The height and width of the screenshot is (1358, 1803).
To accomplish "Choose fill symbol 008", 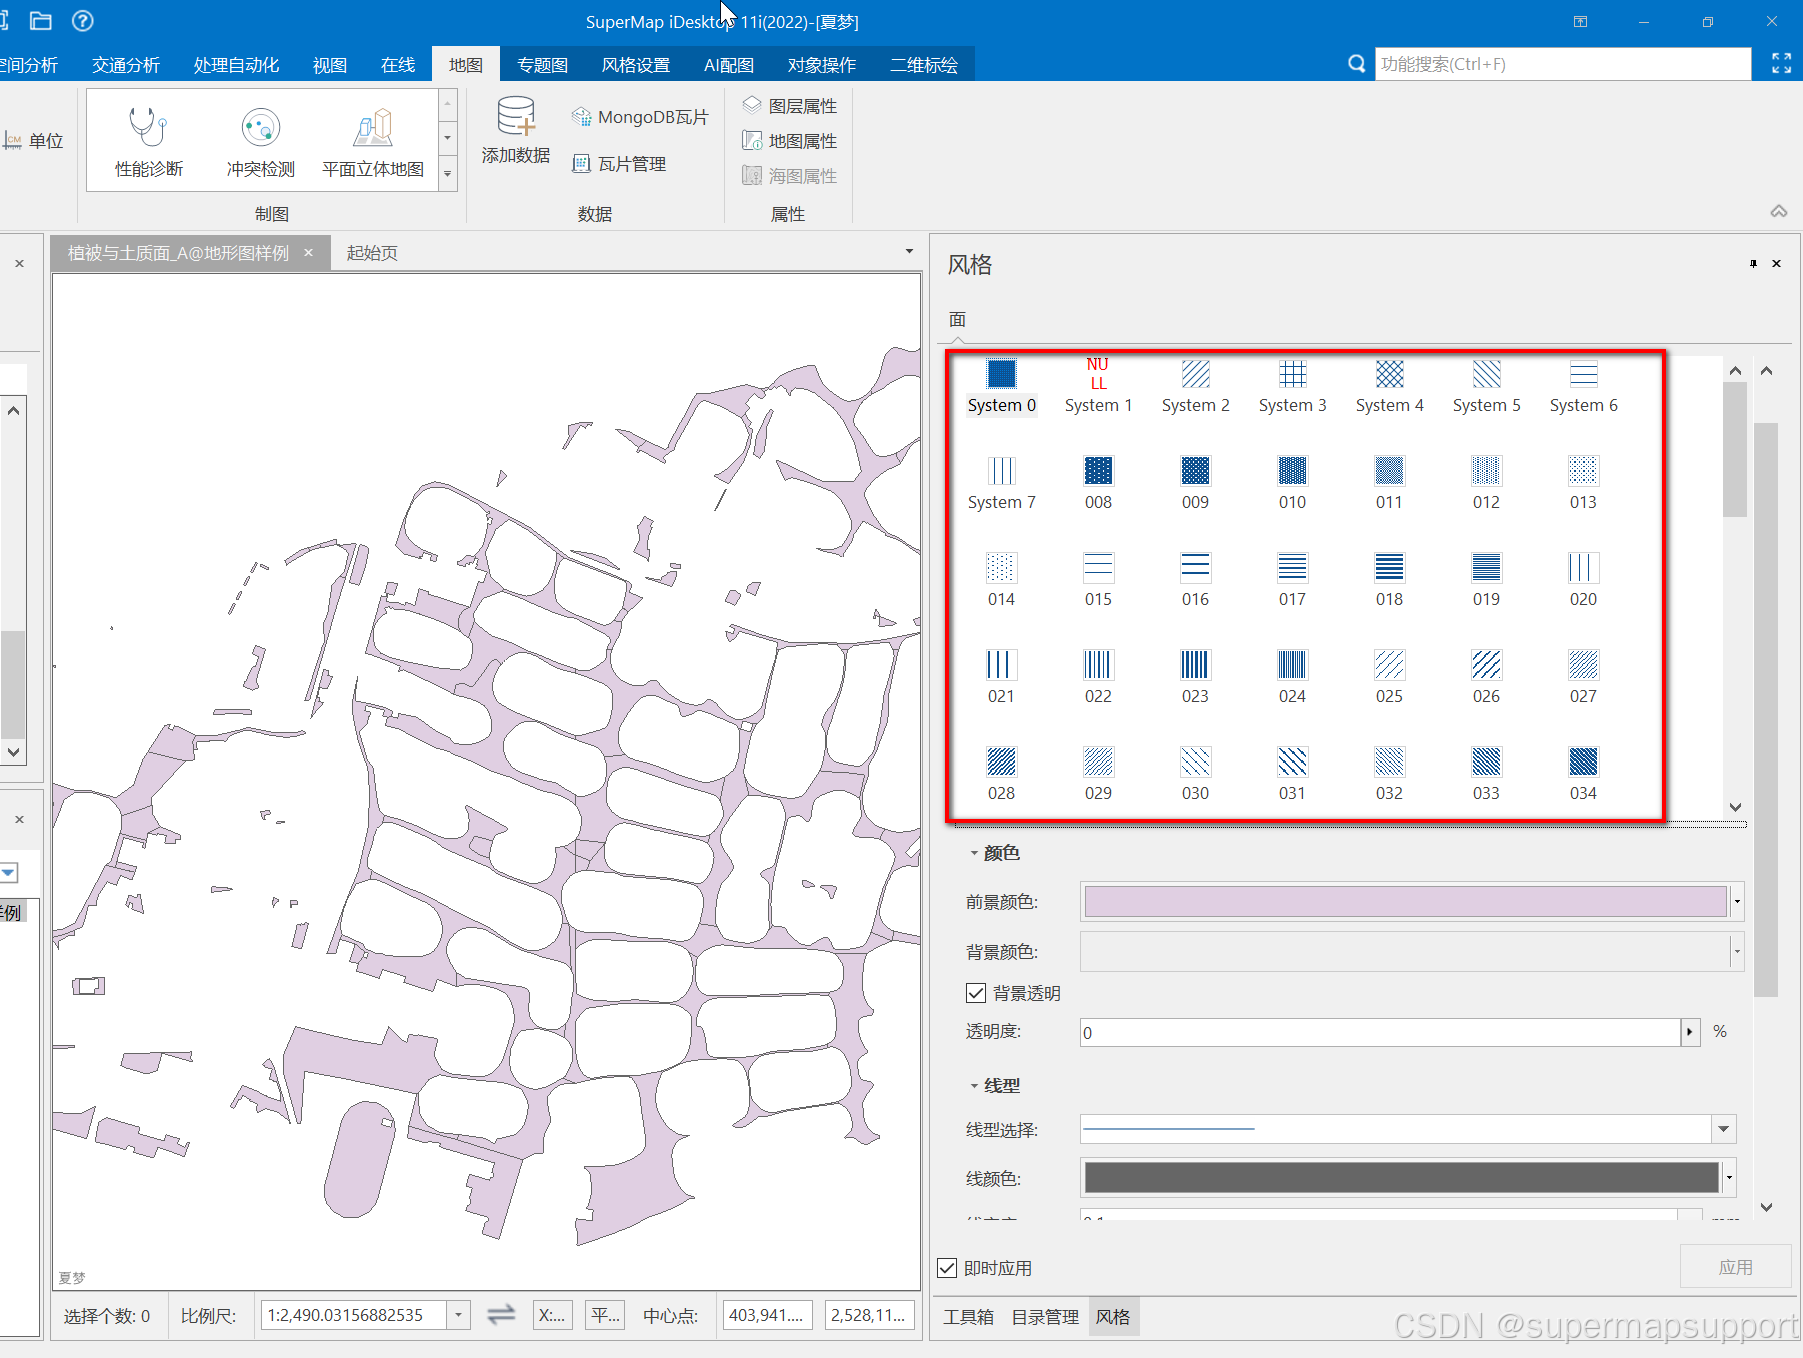I will 1098,483.
